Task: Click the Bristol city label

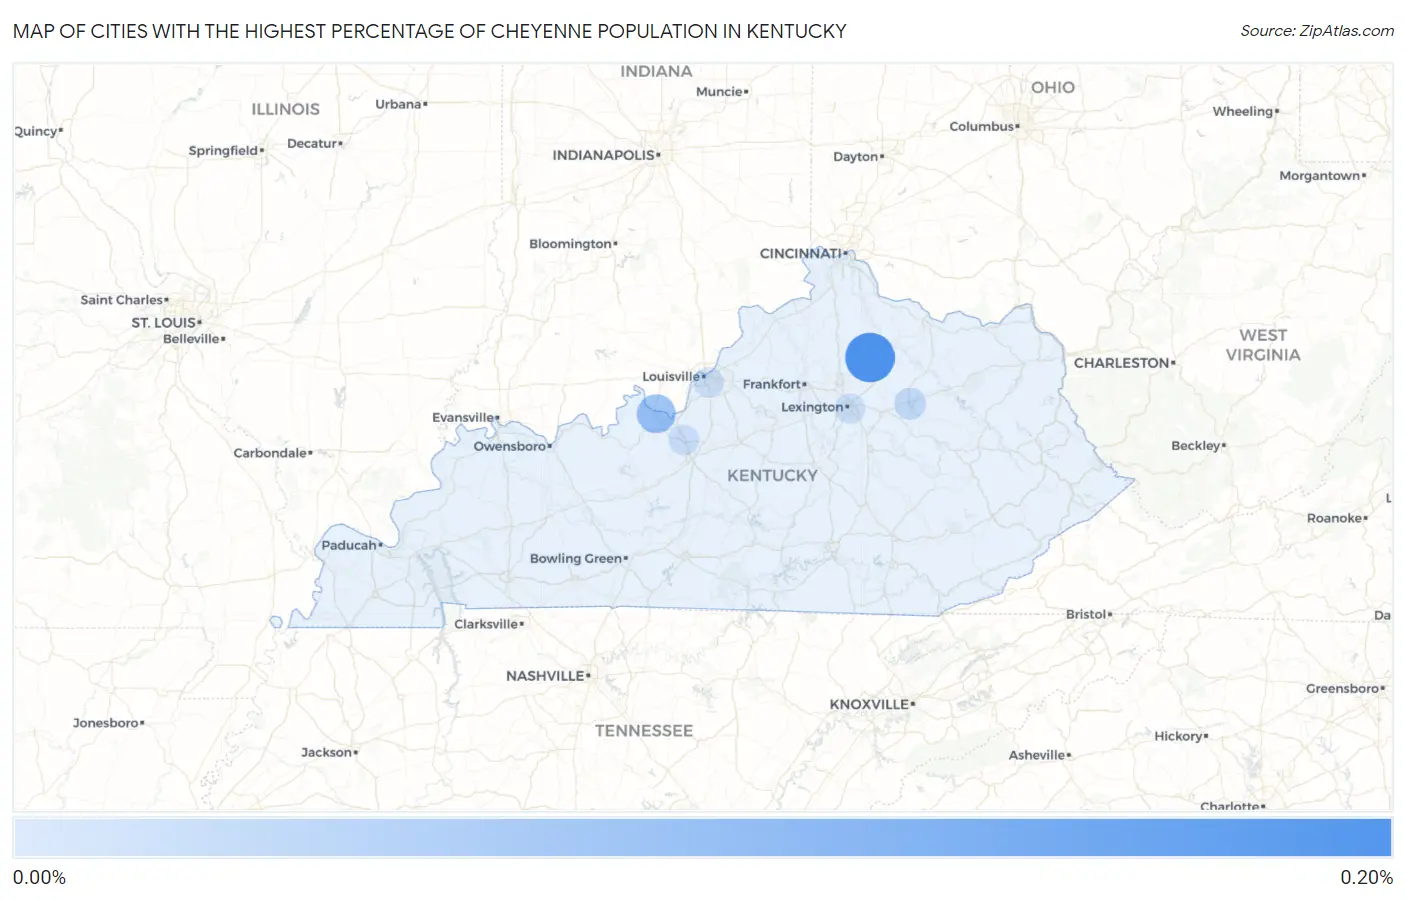Action: (x=1086, y=614)
